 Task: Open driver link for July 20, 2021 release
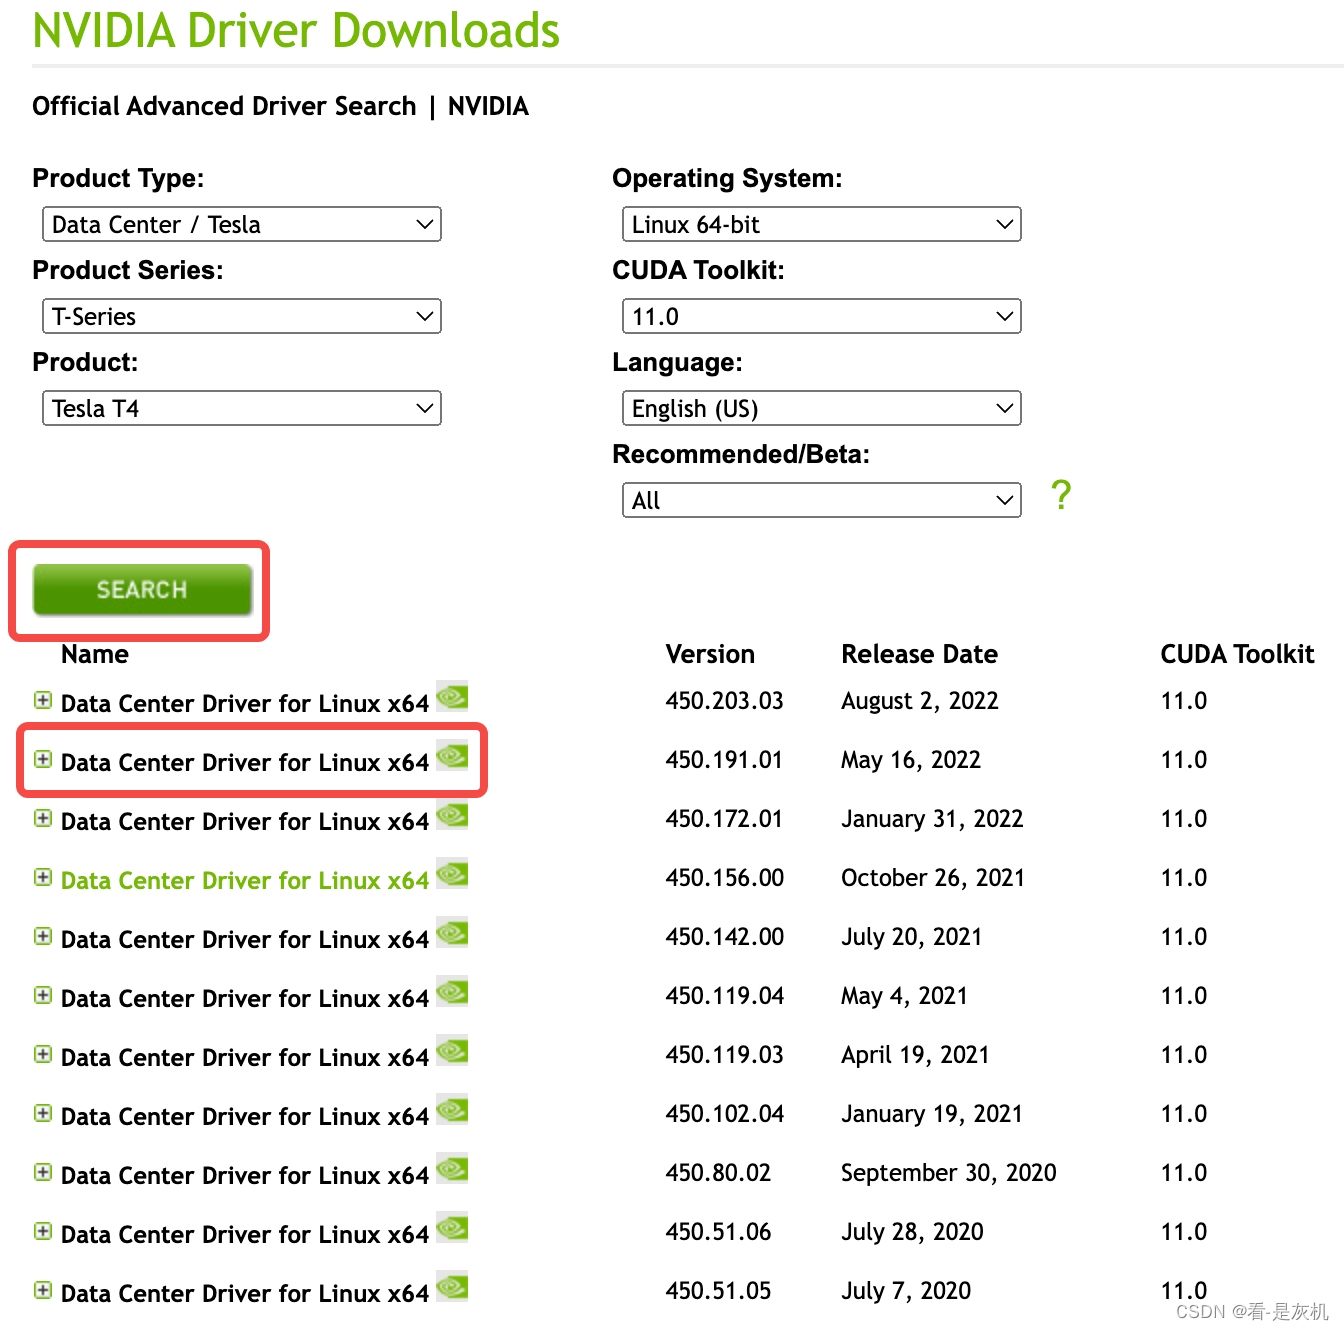click(x=245, y=939)
